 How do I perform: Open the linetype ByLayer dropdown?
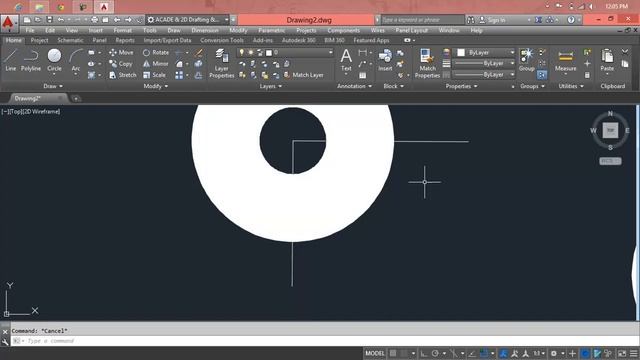coord(485,75)
